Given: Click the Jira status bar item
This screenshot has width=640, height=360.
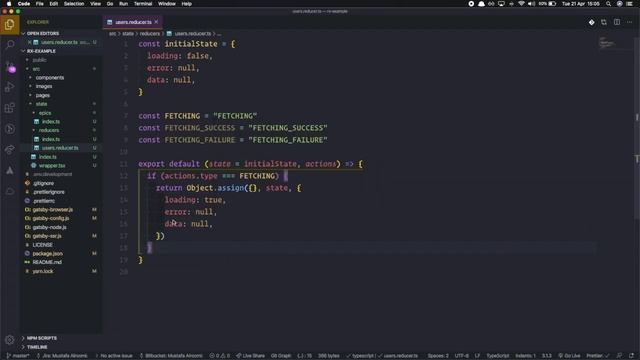Looking at the screenshot, I should [x=62, y=356].
